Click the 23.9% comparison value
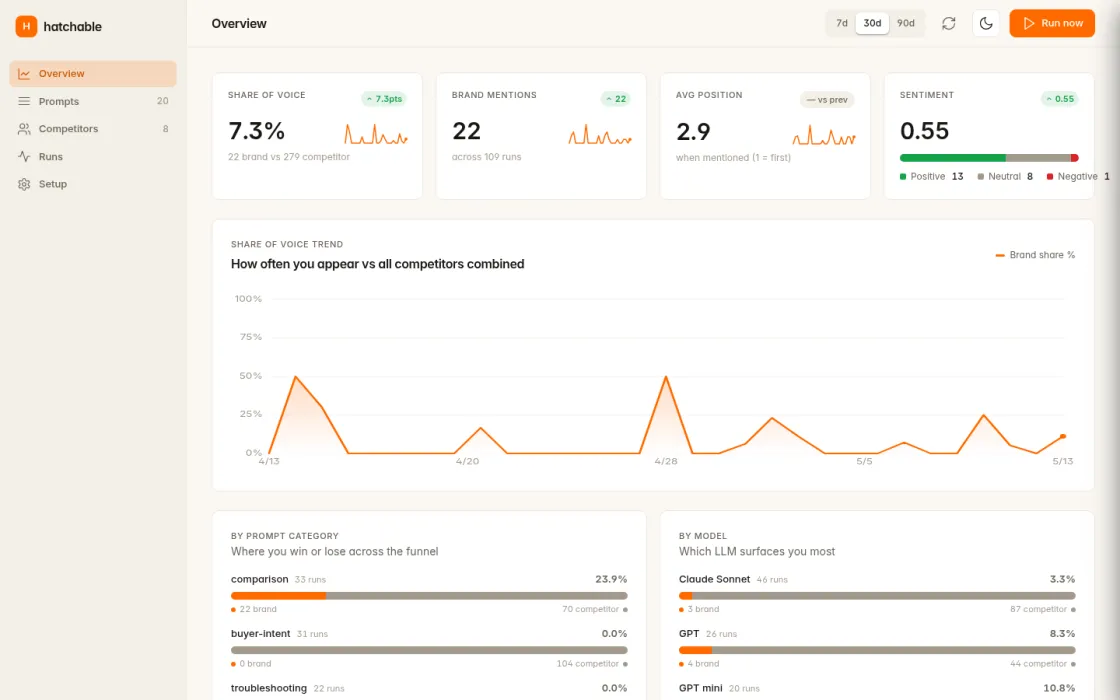The width and height of the screenshot is (1120, 700). pos(611,579)
